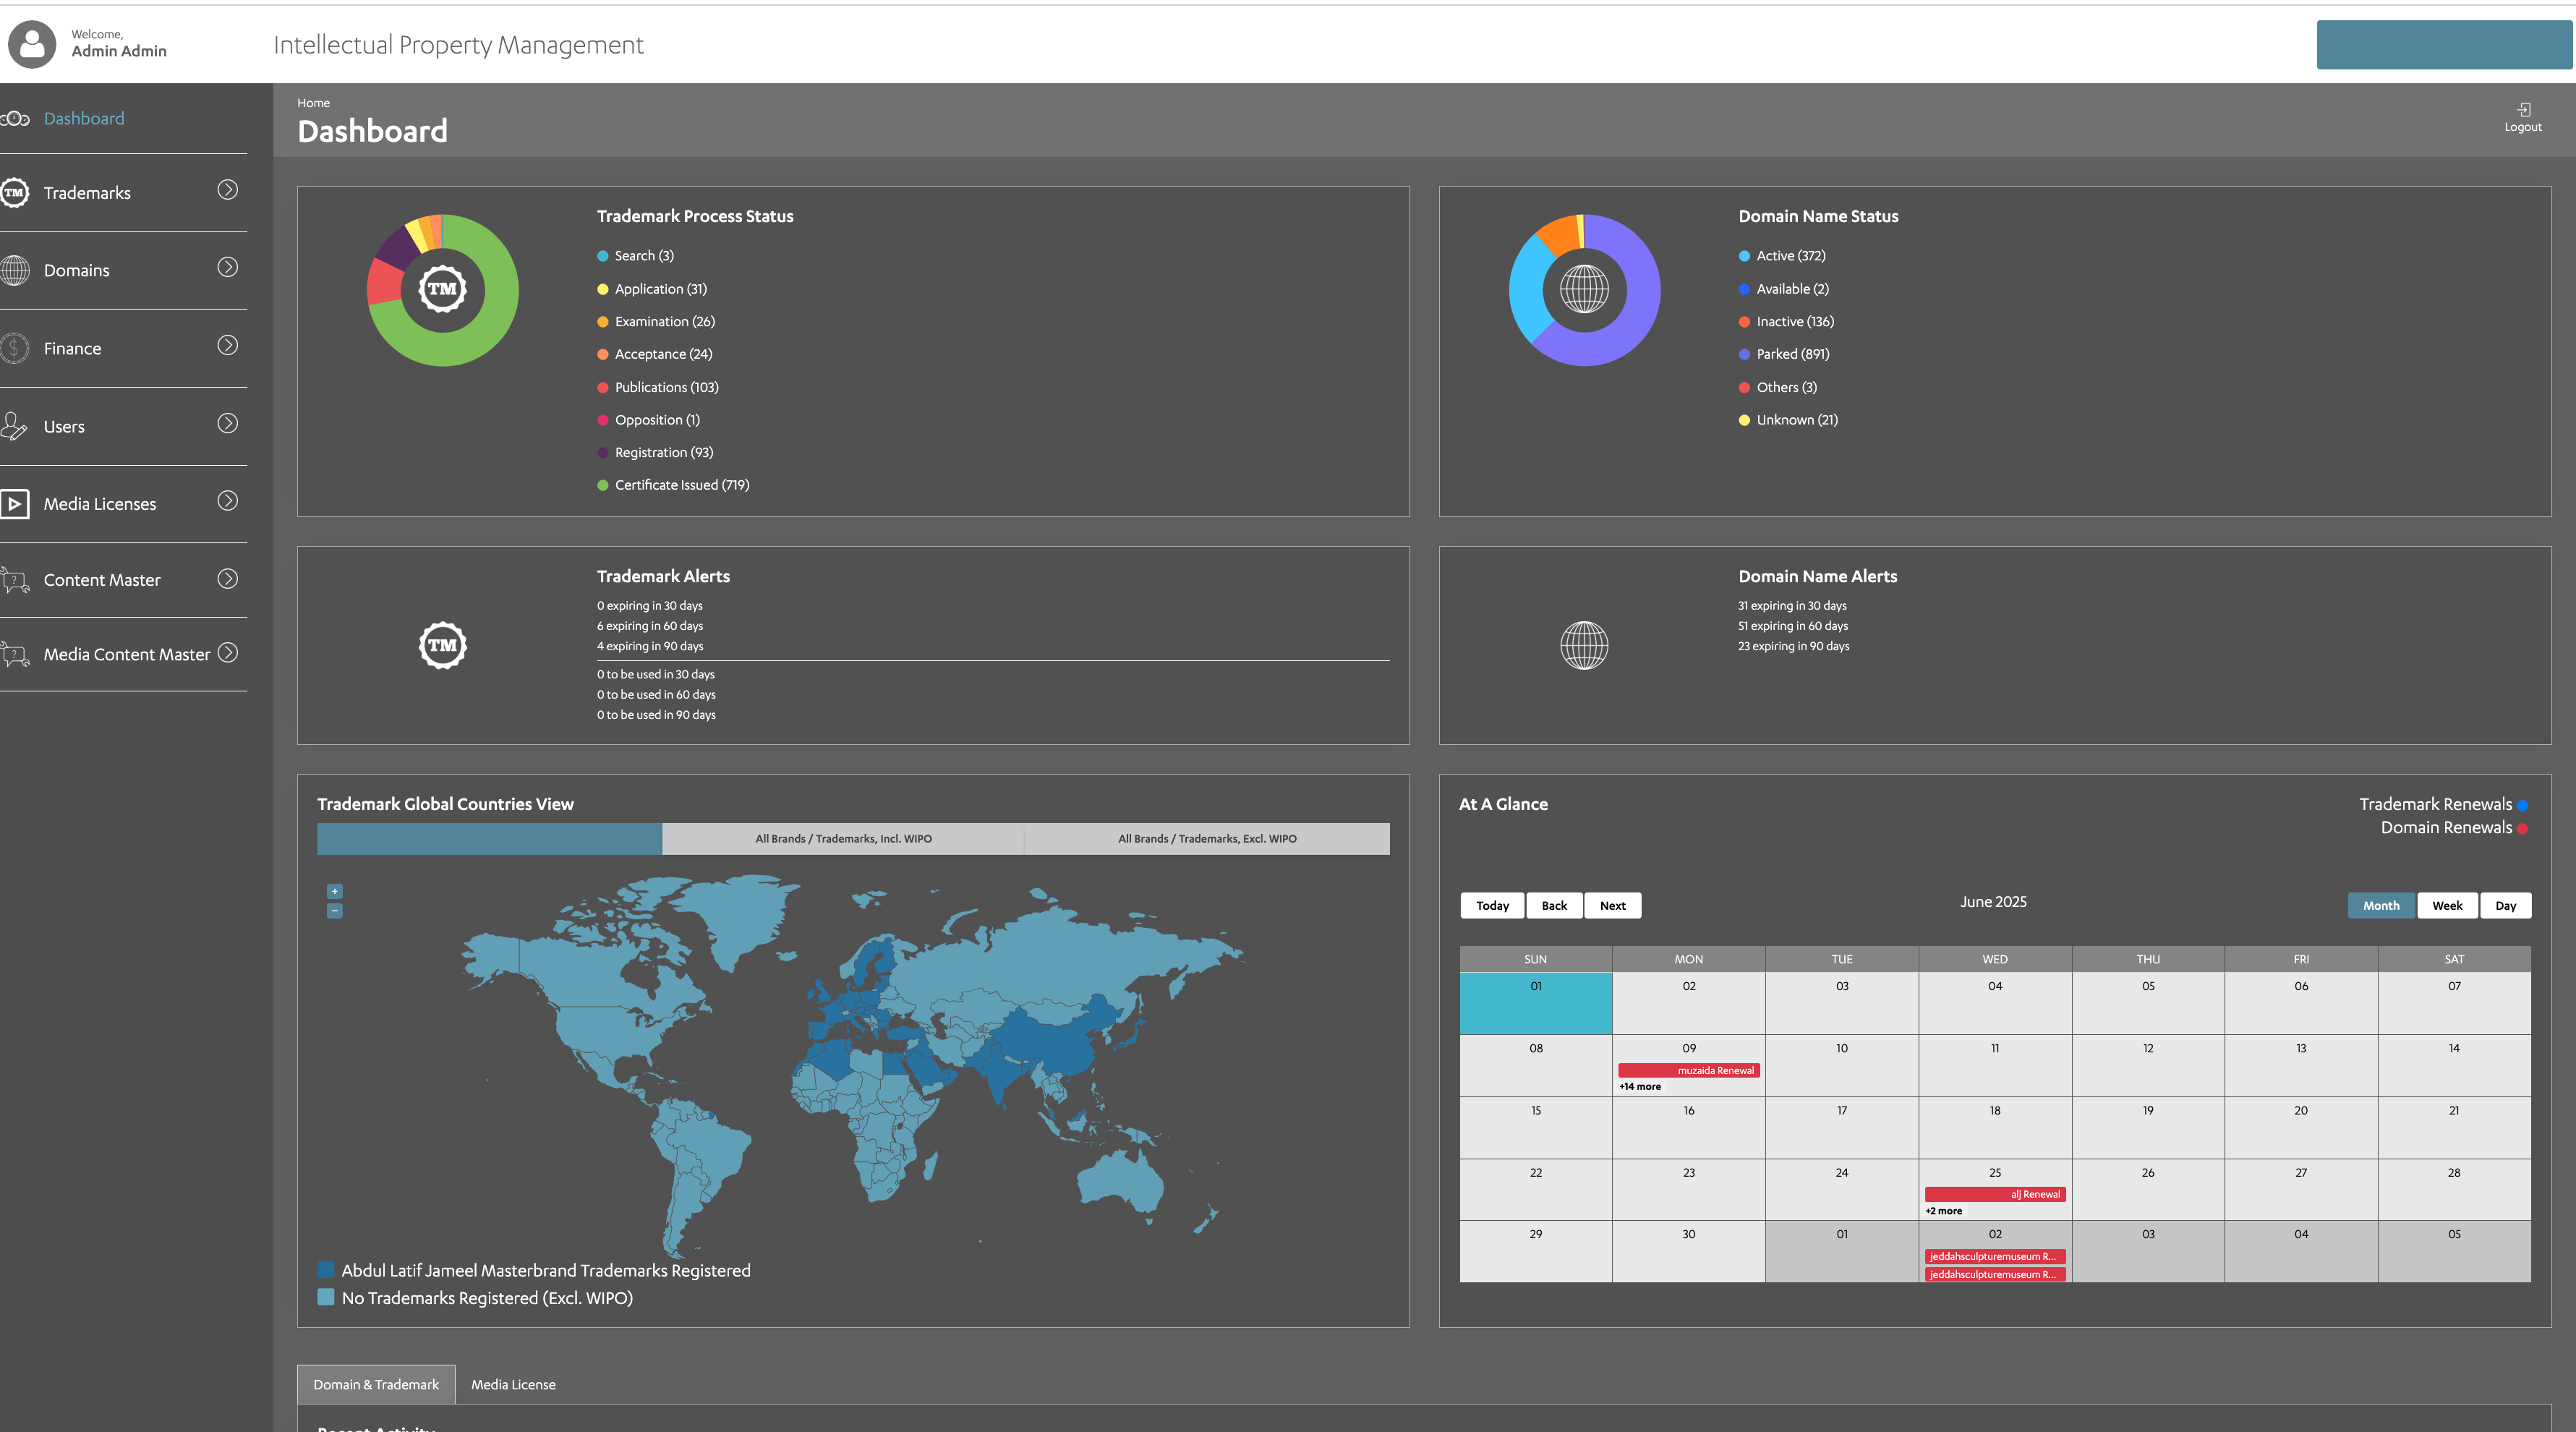Zoom out on the world map

point(335,911)
